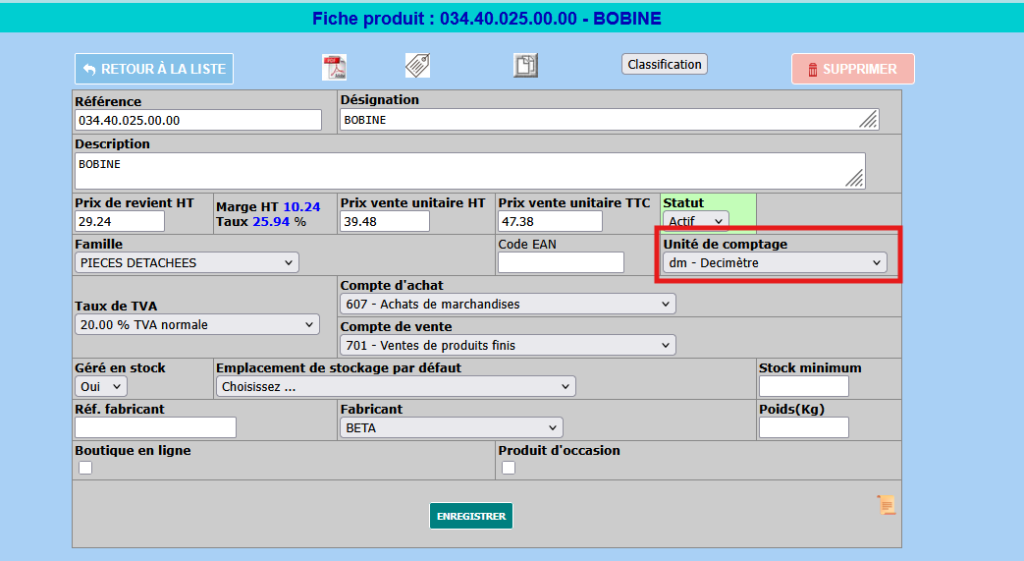Screen dimensions: 1024x561
Task: Select default storage location dropdown
Action: coord(396,387)
